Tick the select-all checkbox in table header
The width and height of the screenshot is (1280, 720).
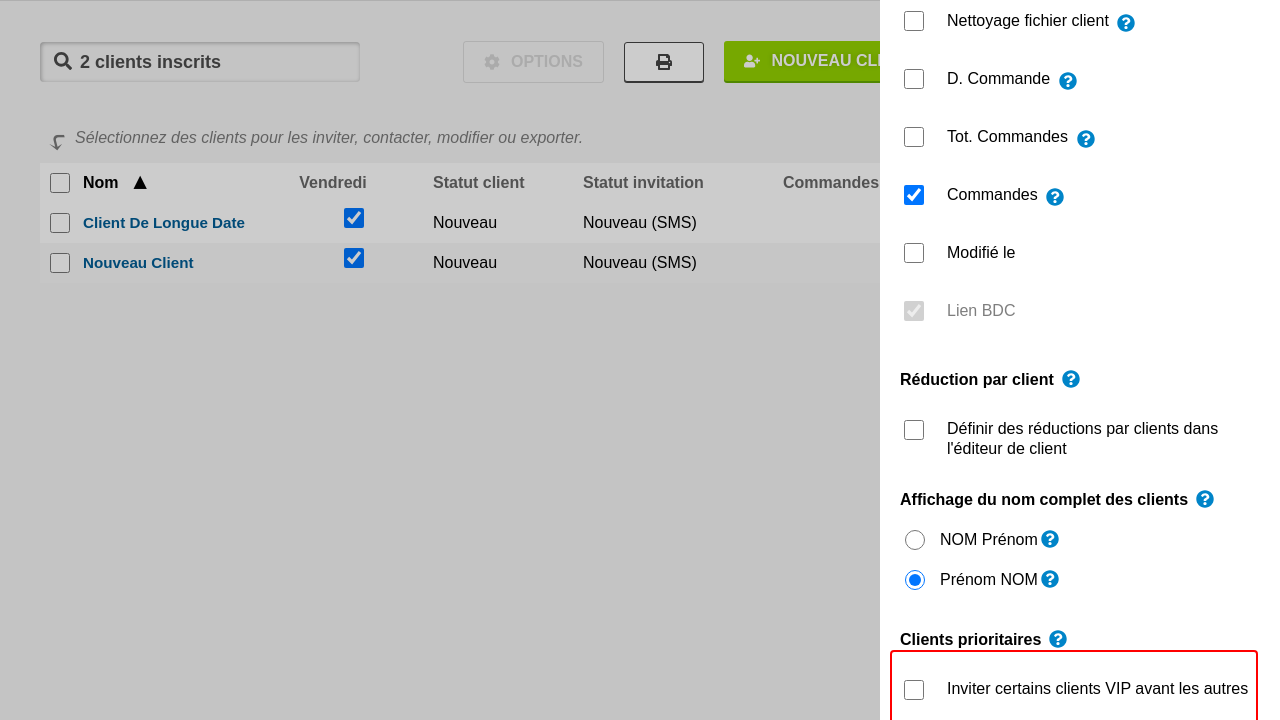[x=60, y=183]
